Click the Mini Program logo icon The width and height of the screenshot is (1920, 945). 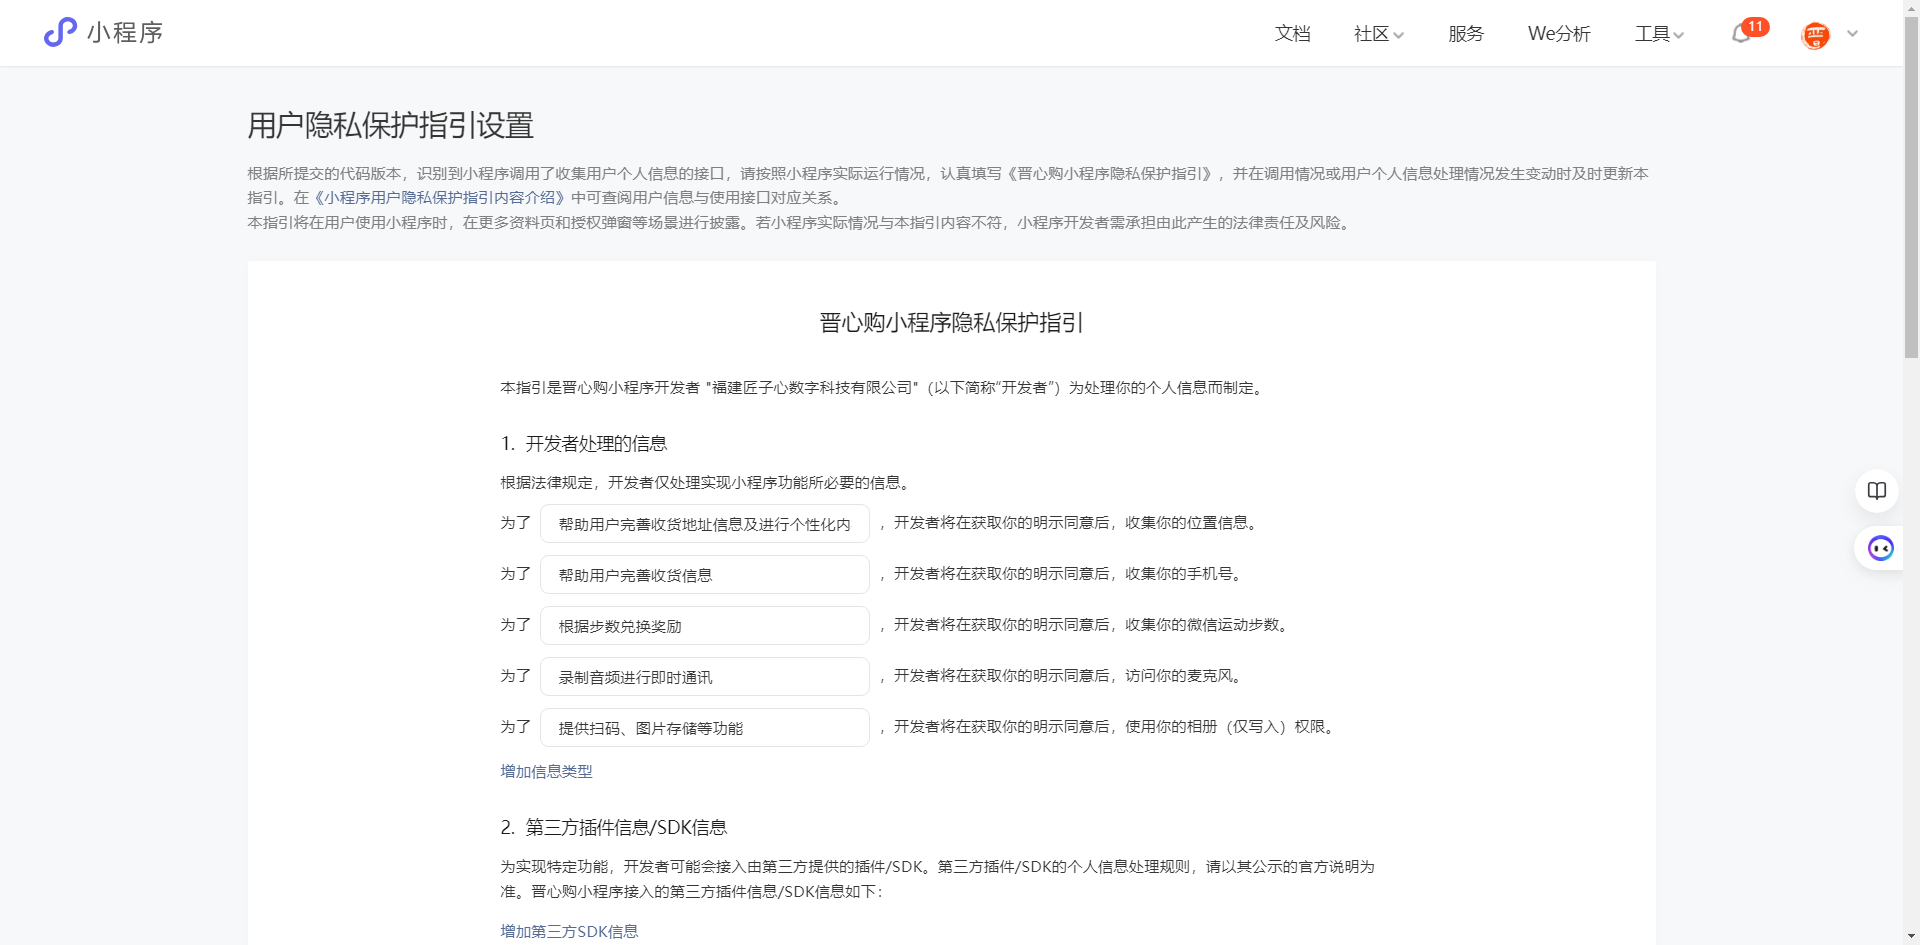click(x=60, y=33)
